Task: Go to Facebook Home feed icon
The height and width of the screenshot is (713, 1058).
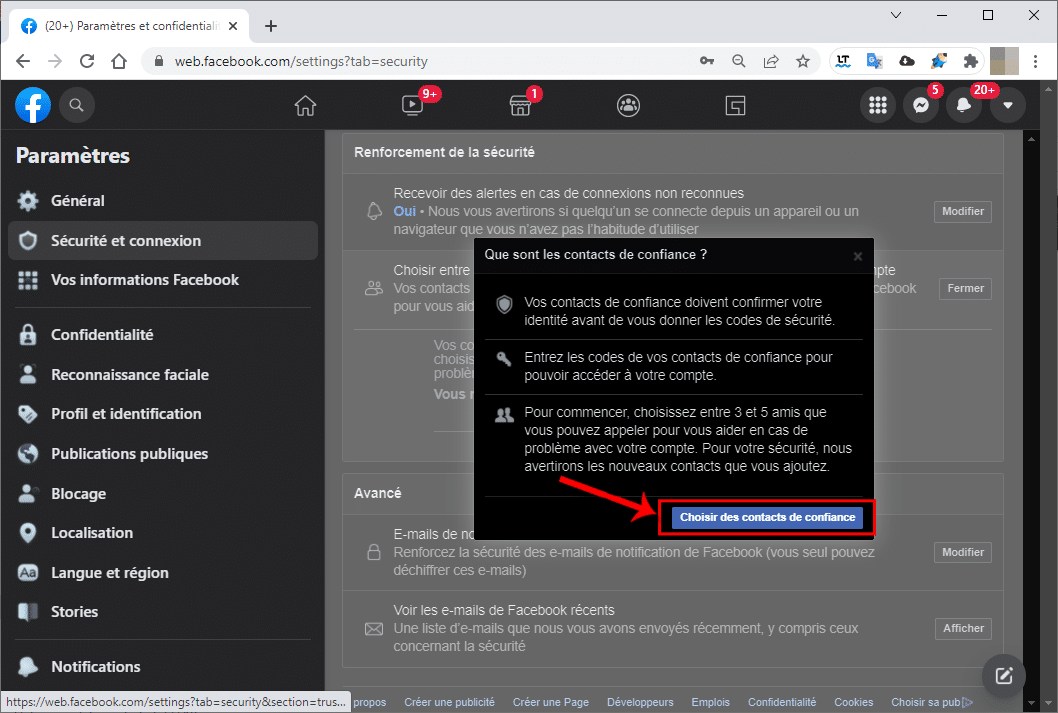Action: tap(305, 105)
